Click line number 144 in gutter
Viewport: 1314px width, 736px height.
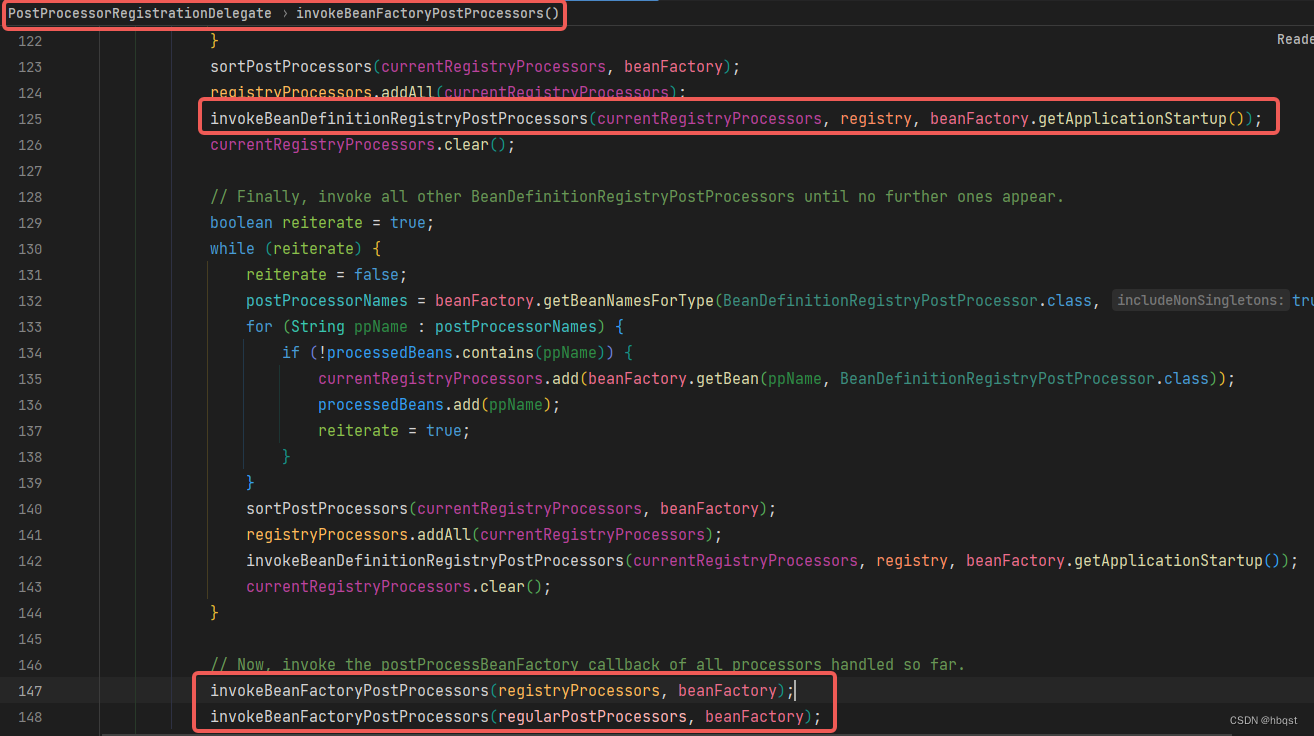point(30,613)
